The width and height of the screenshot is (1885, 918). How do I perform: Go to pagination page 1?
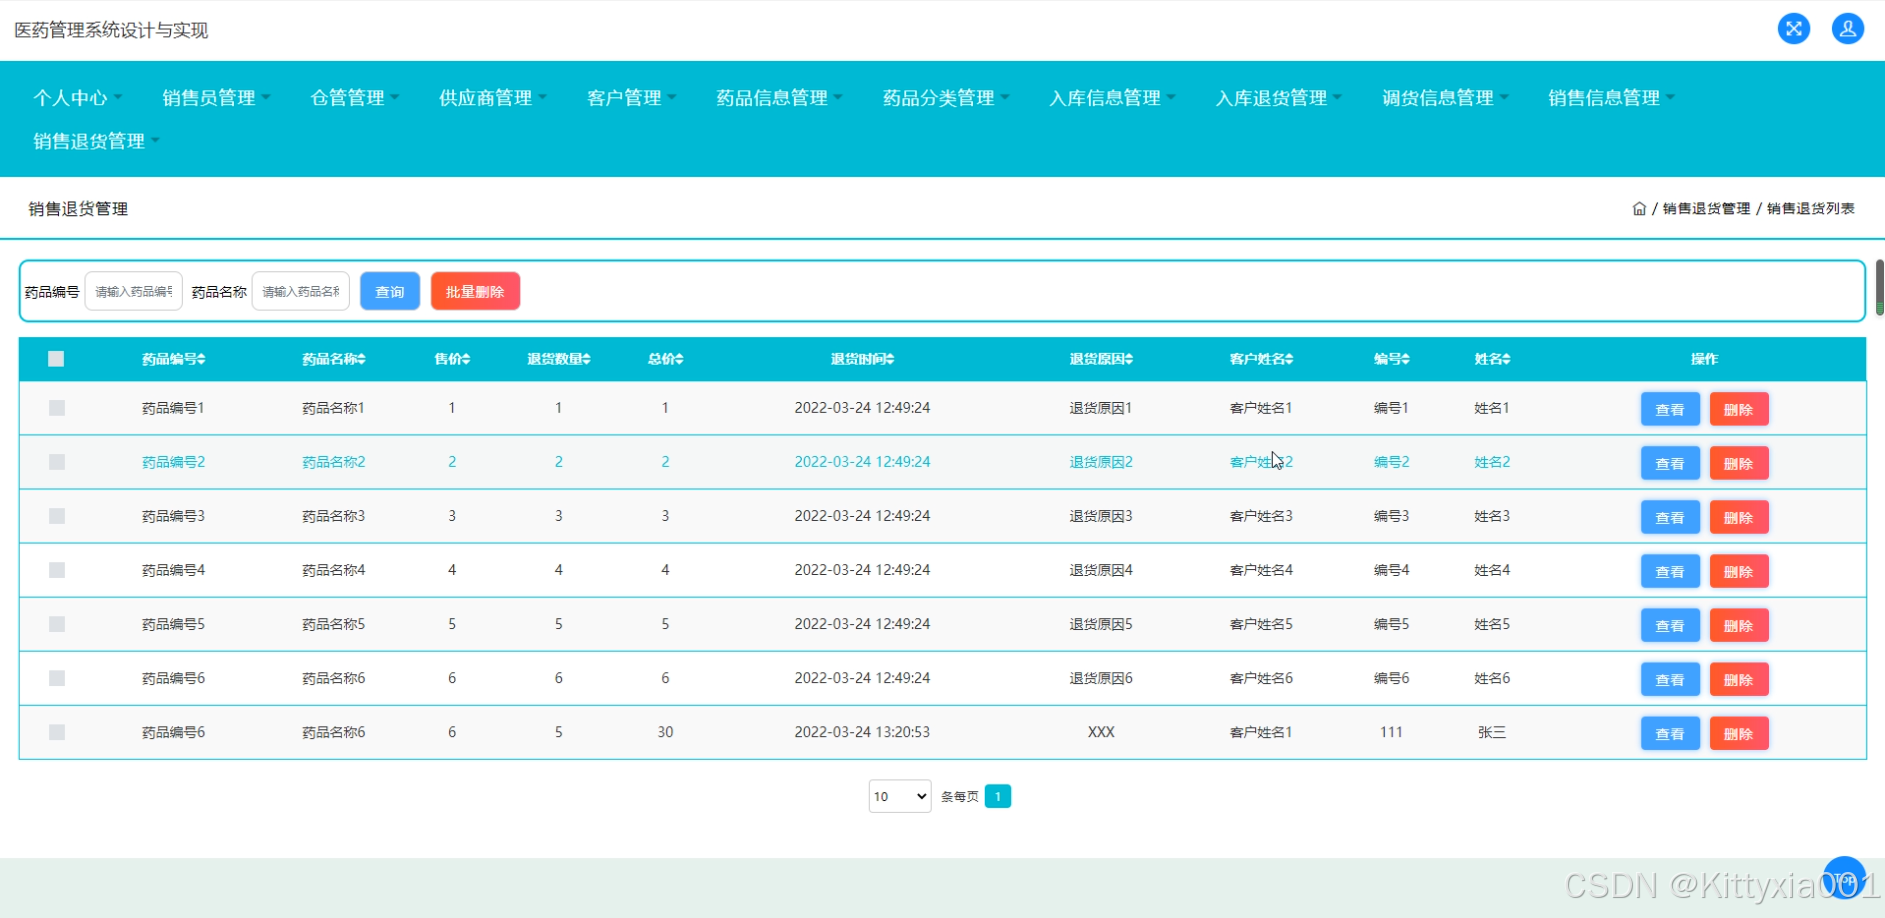[997, 796]
